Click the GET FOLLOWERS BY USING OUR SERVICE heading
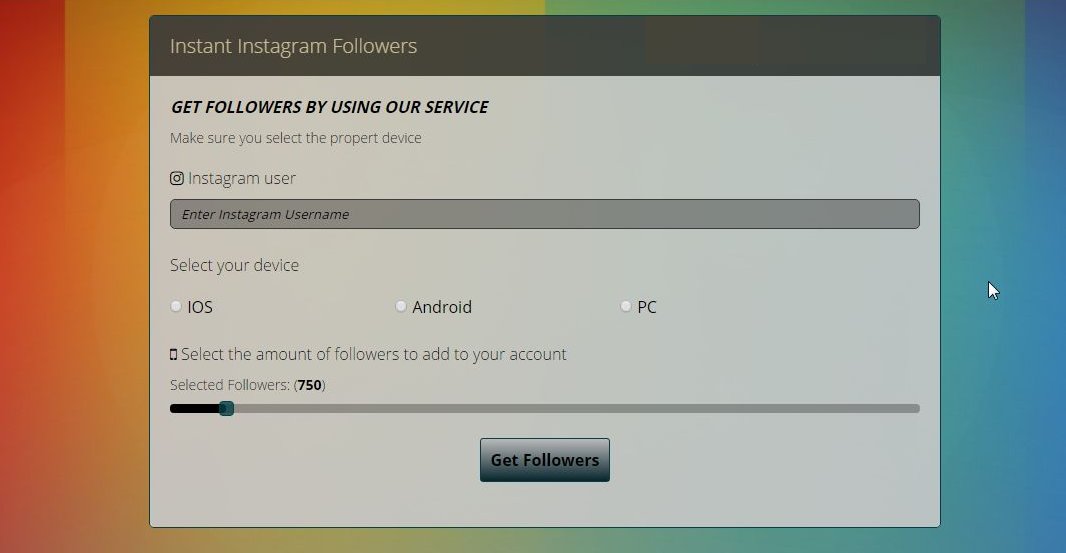 click(329, 107)
